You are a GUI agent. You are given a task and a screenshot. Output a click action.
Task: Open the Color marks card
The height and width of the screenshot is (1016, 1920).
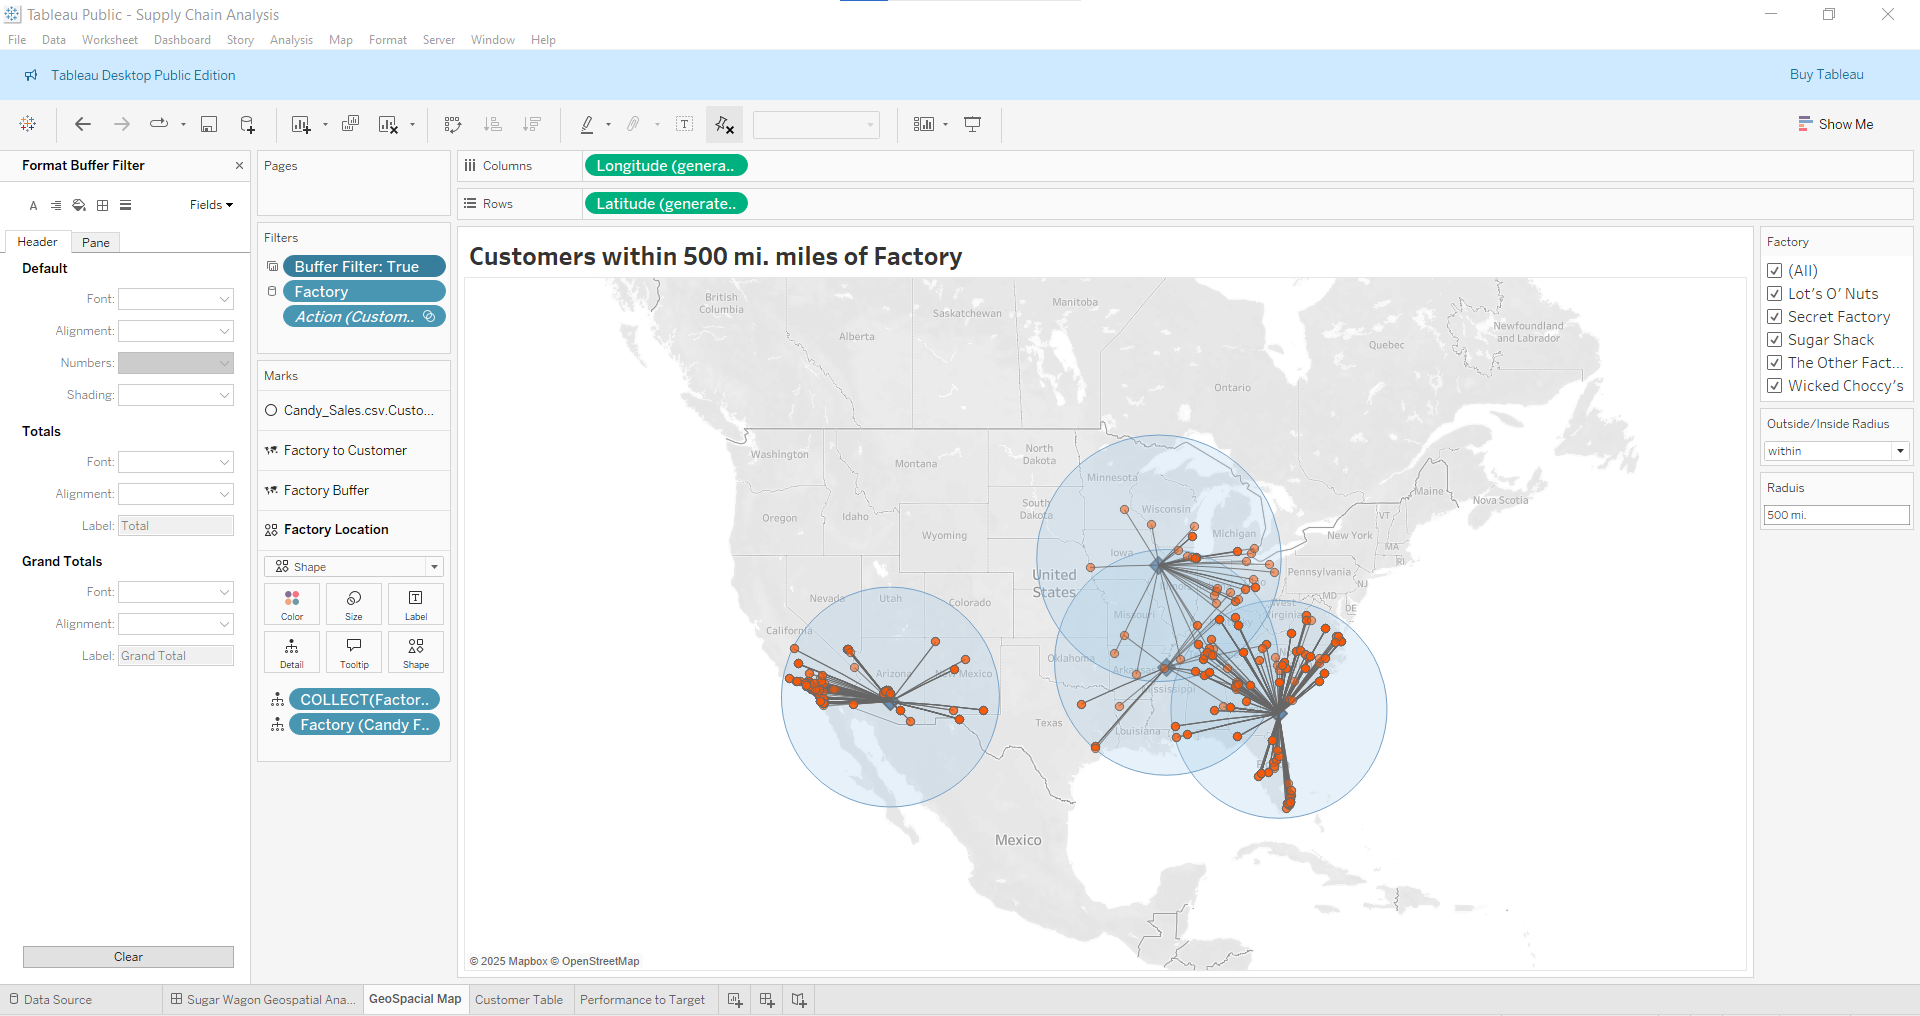[x=292, y=604]
